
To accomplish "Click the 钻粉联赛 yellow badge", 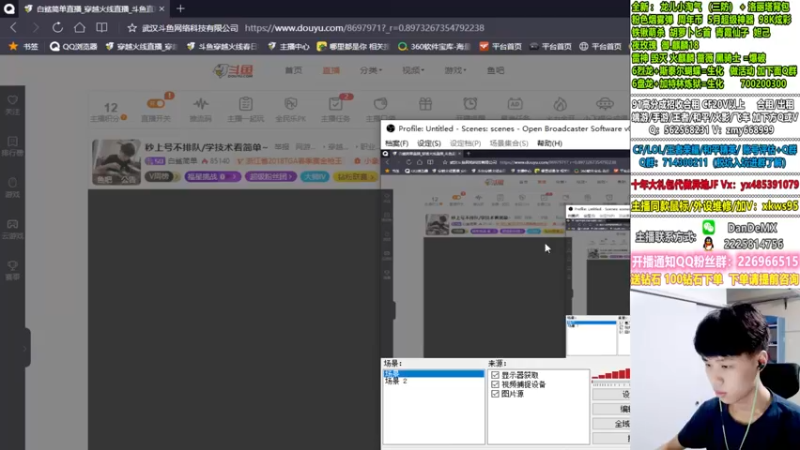I will (x=355, y=177).
